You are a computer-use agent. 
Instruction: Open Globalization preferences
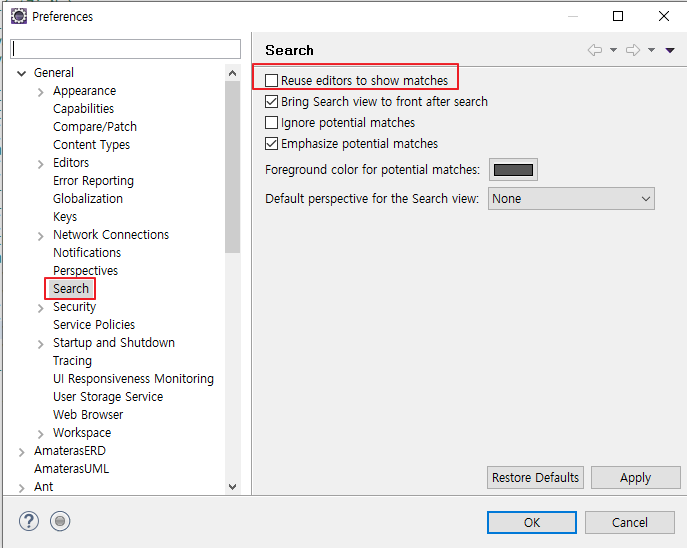coord(88,198)
